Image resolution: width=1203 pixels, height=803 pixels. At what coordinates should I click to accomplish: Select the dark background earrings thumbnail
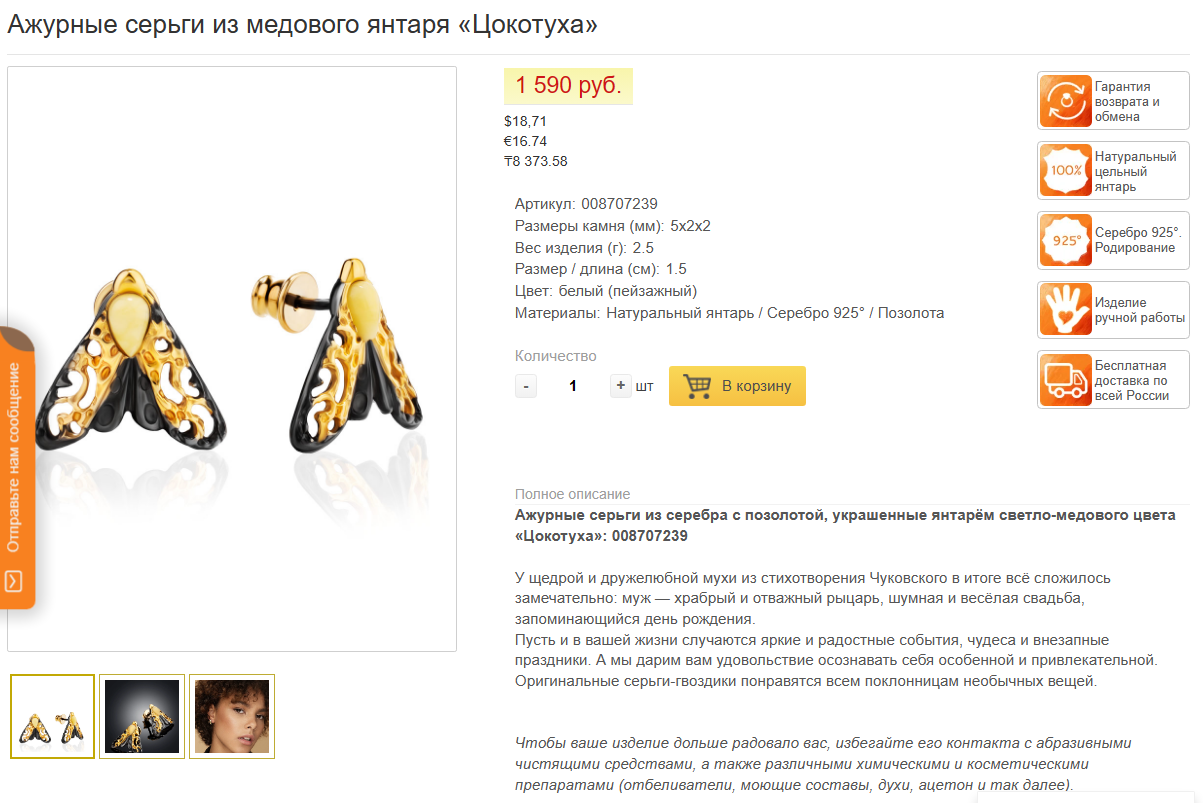[x=142, y=716]
